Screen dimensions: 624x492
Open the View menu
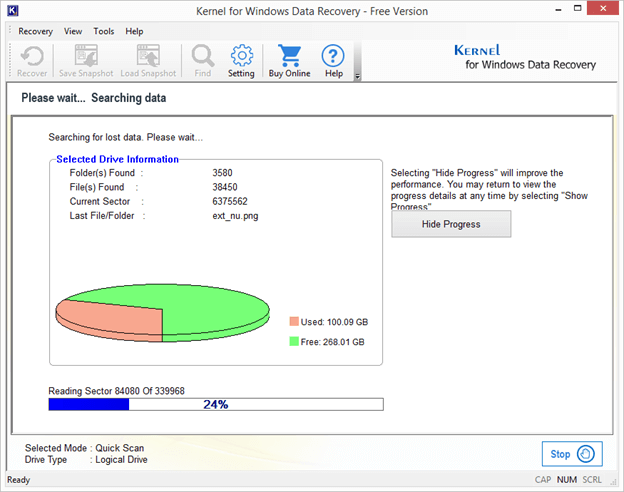click(x=73, y=31)
